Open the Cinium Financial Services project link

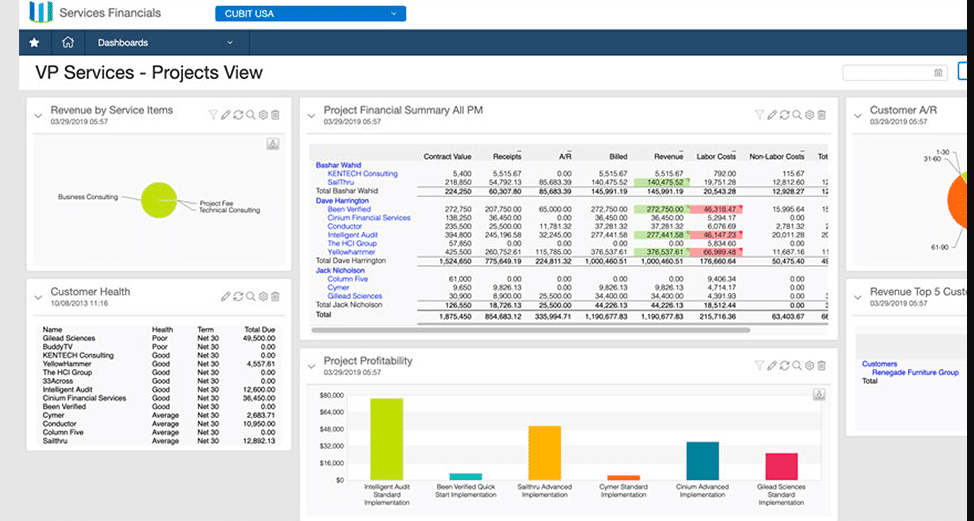pyautogui.click(x=369, y=218)
